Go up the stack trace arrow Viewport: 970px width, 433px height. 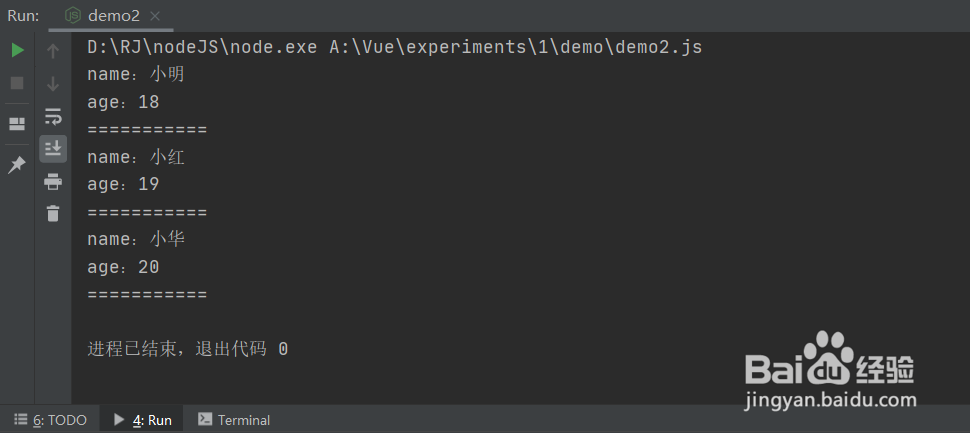point(53,51)
